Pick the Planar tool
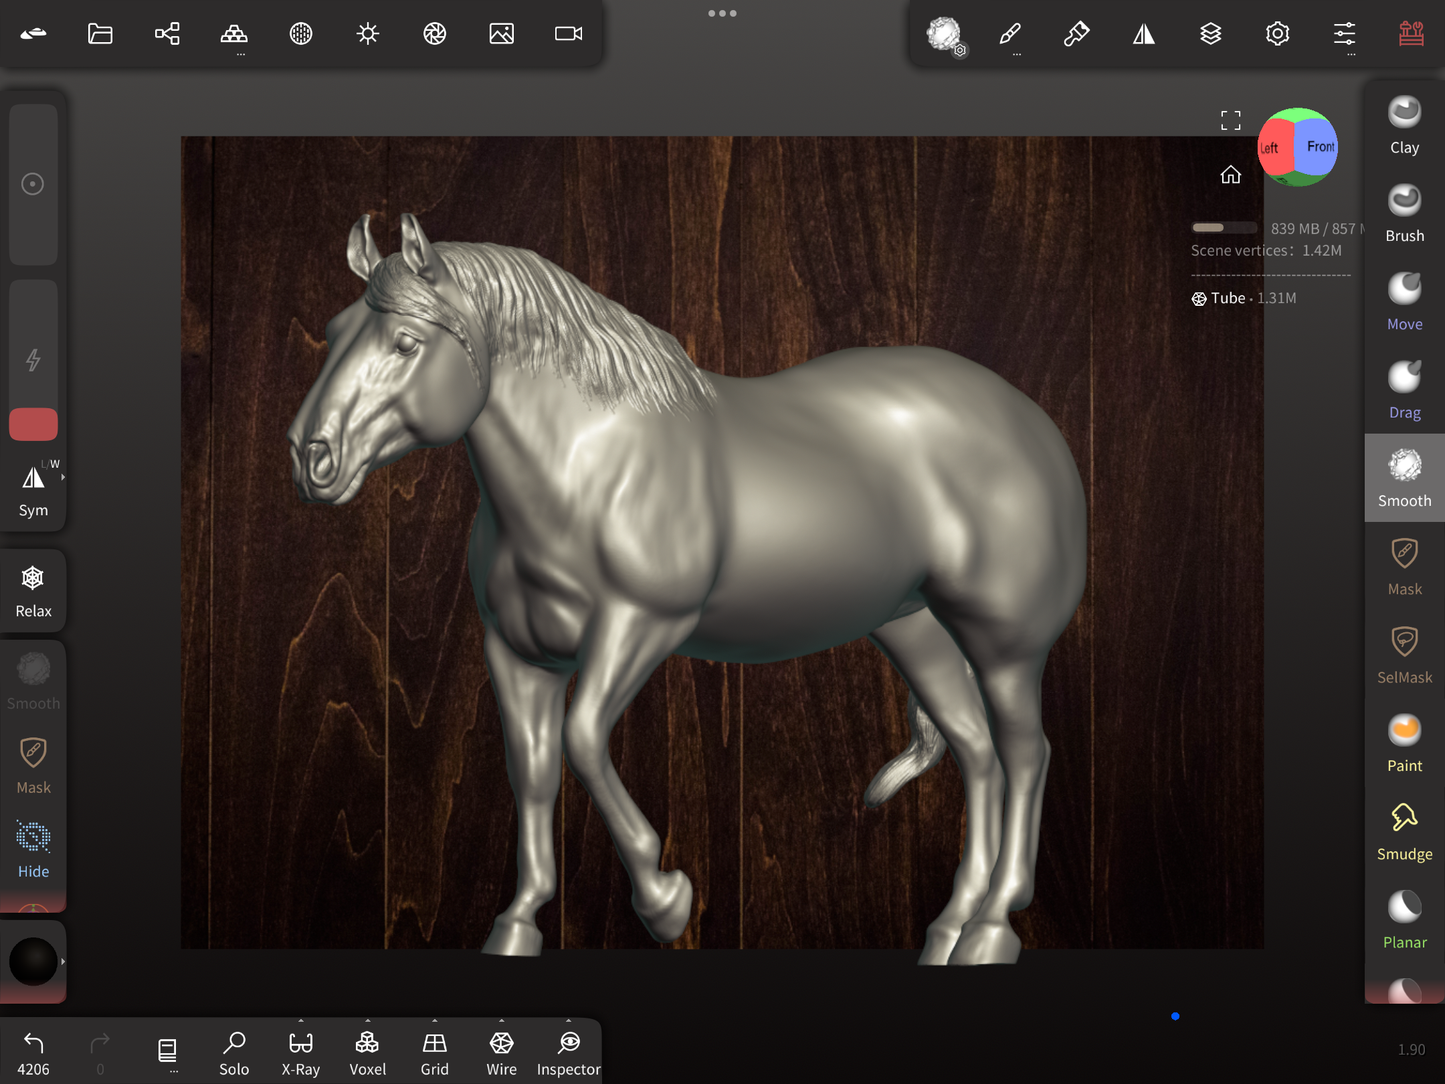Viewport: 1445px width, 1084px height. point(1404,920)
